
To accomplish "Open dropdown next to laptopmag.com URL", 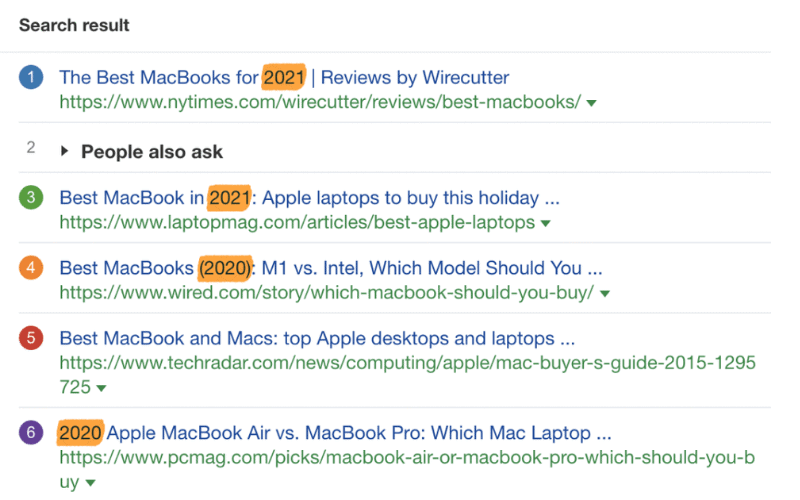I will coord(545,223).
